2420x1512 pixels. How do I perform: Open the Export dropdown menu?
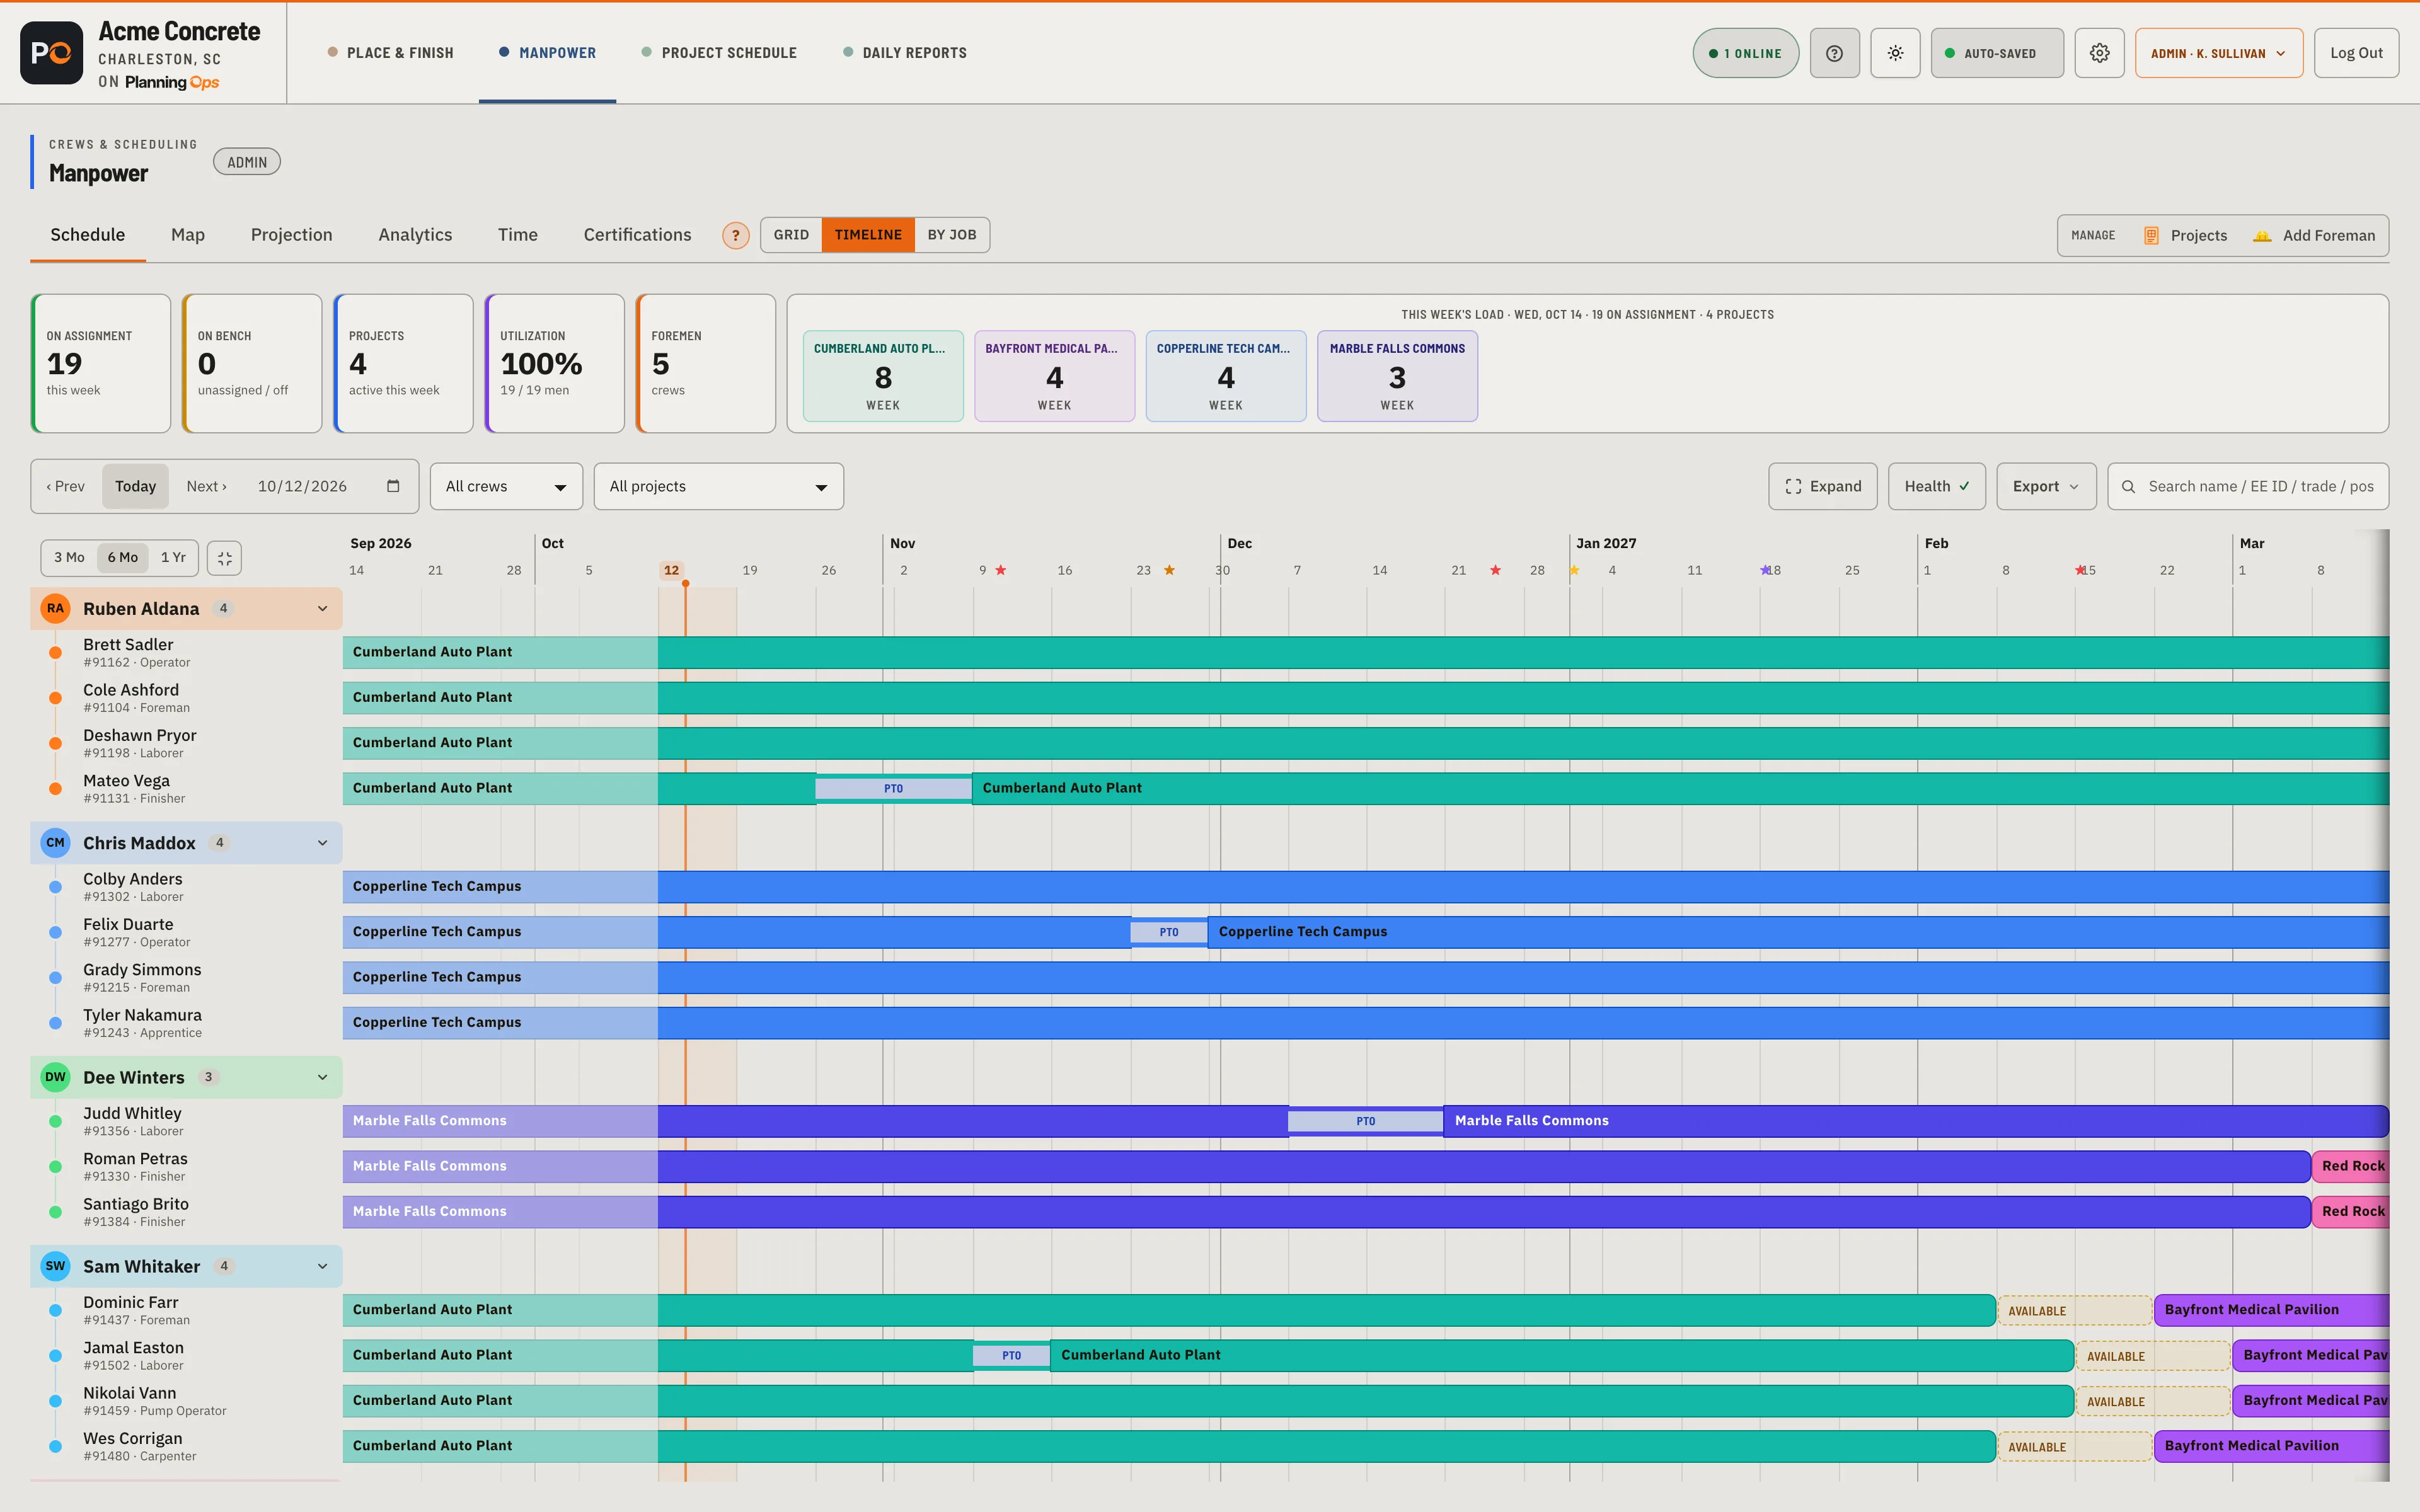pos(2046,486)
